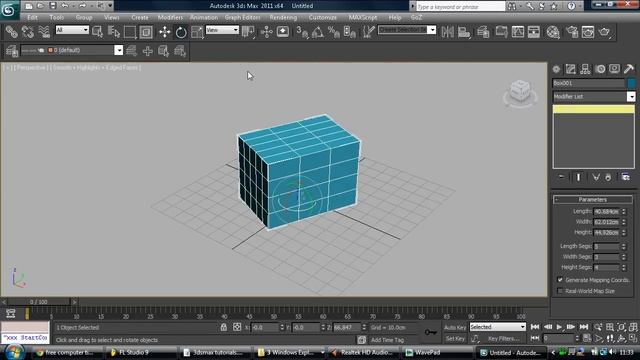Select the Select and Link tool
The height and width of the screenshot is (360, 640).
click(x=11, y=32)
